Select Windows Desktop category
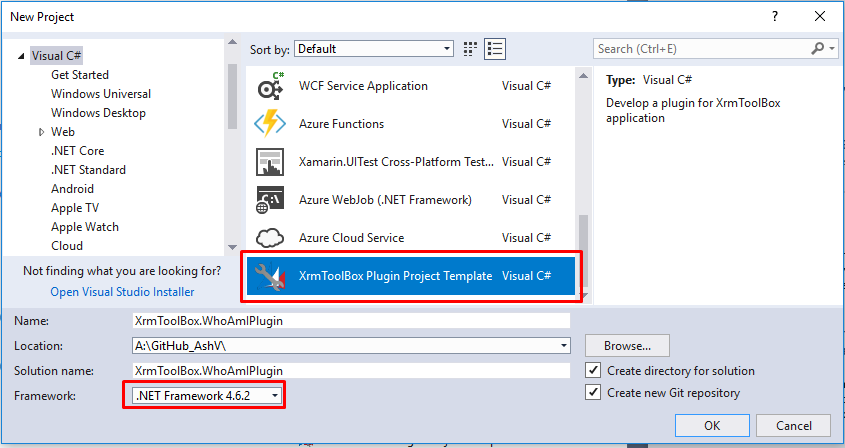Screen dimensions: 845x448 coord(98,113)
